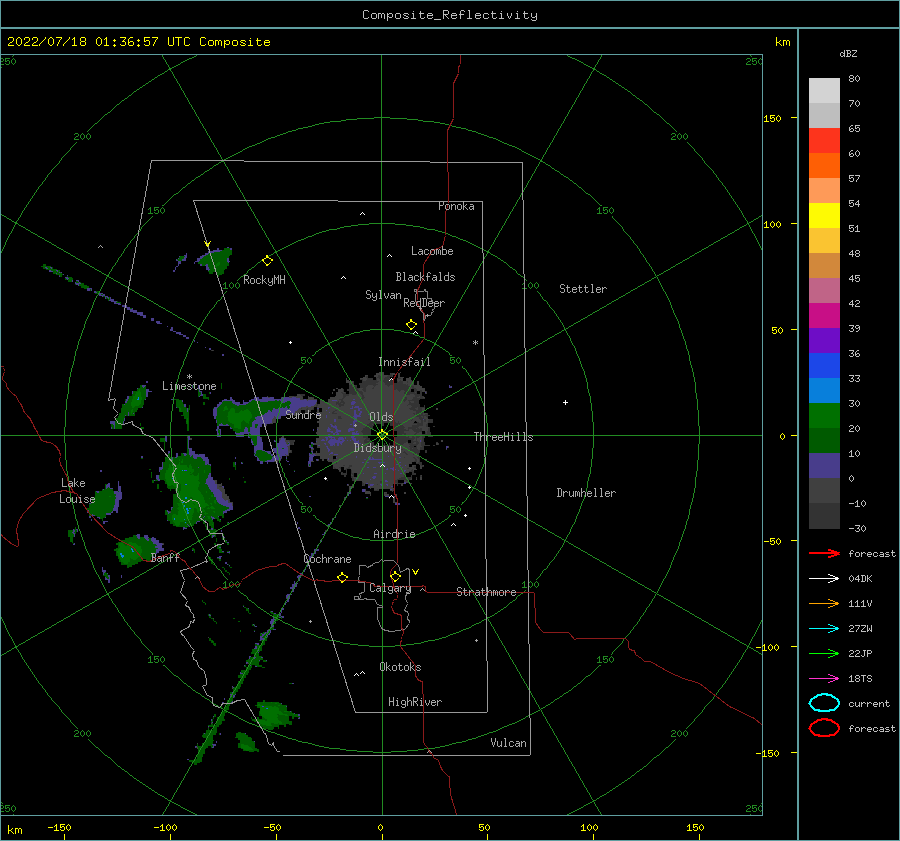The image size is (900, 841).
Task: Click the RockyMH label
Action: (264, 280)
